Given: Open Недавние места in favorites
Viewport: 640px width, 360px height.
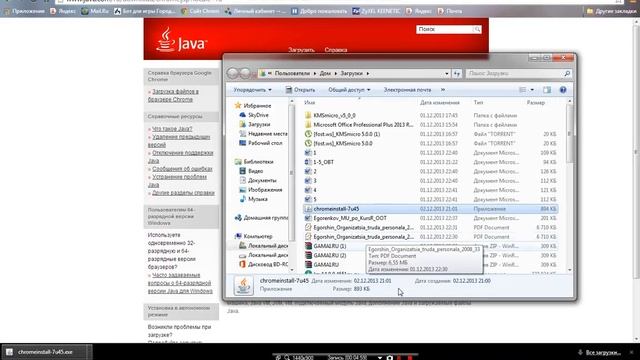Looking at the screenshot, I should 267,134.
